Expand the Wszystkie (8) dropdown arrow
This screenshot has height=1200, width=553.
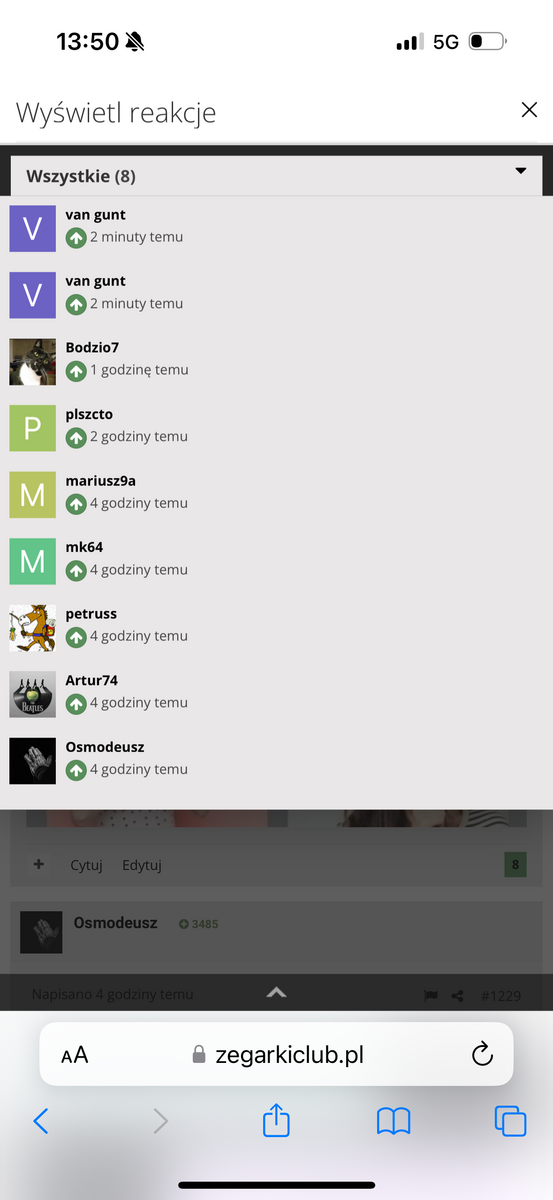[x=520, y=171]
